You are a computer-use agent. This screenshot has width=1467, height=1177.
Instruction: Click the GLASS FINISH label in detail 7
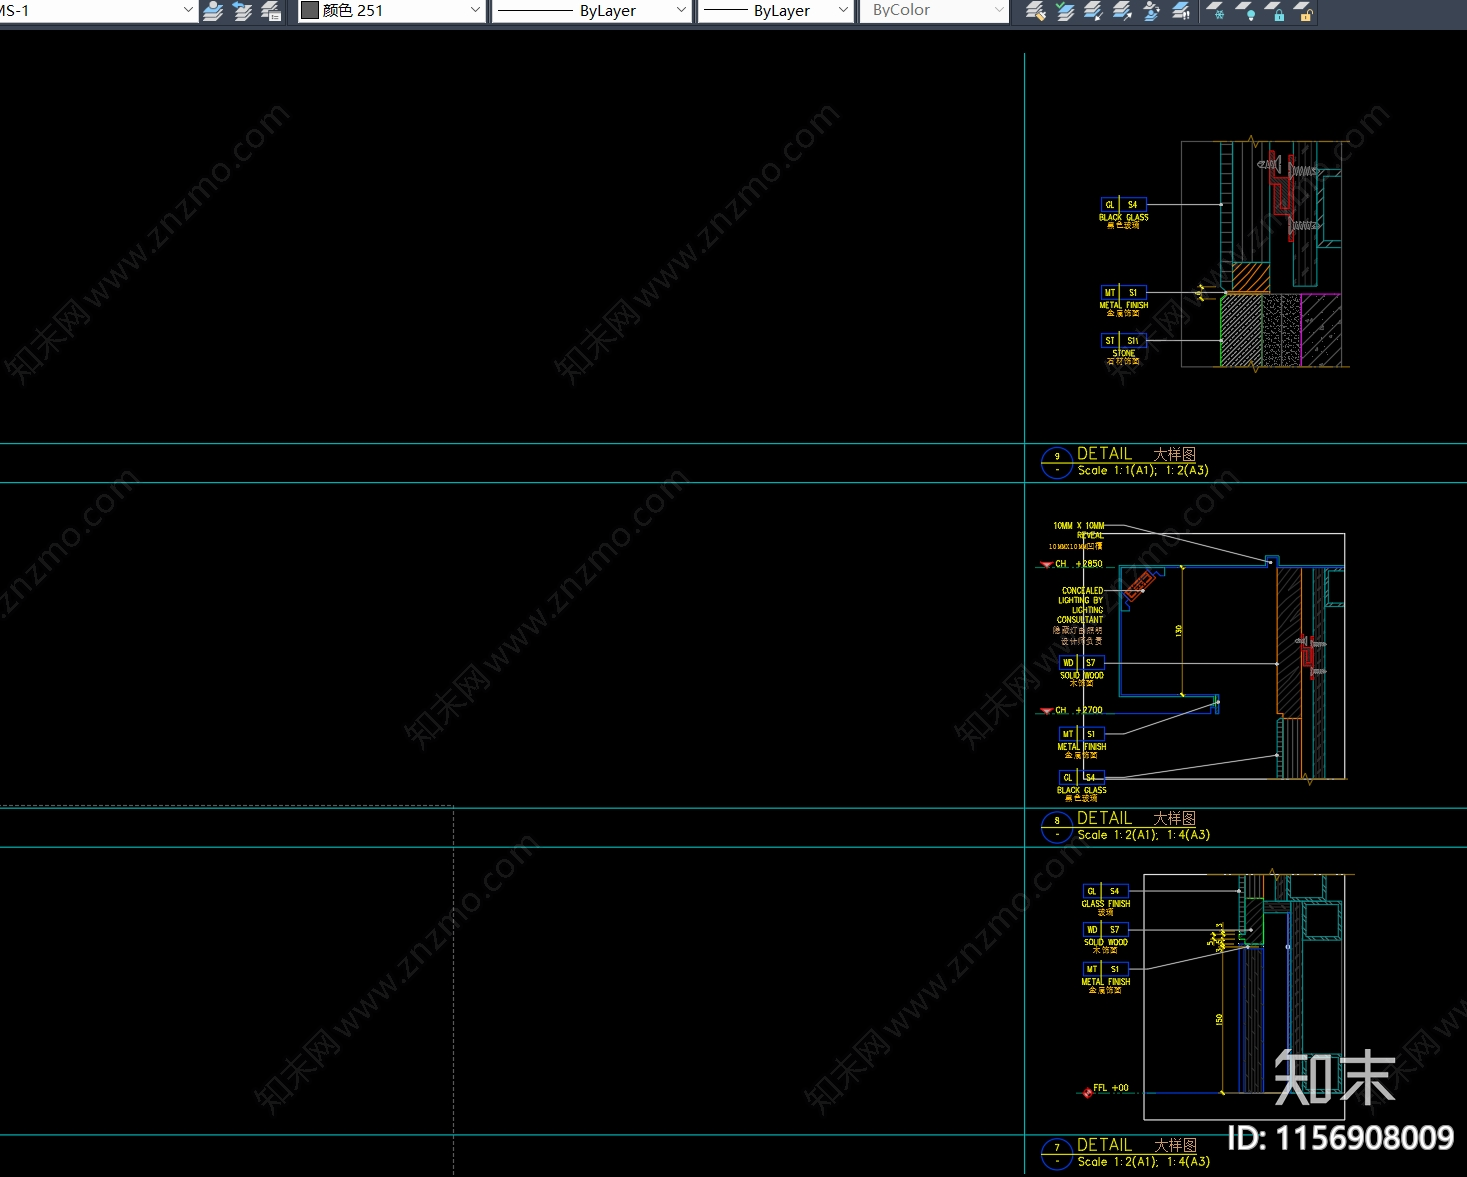pos(1106,904)
